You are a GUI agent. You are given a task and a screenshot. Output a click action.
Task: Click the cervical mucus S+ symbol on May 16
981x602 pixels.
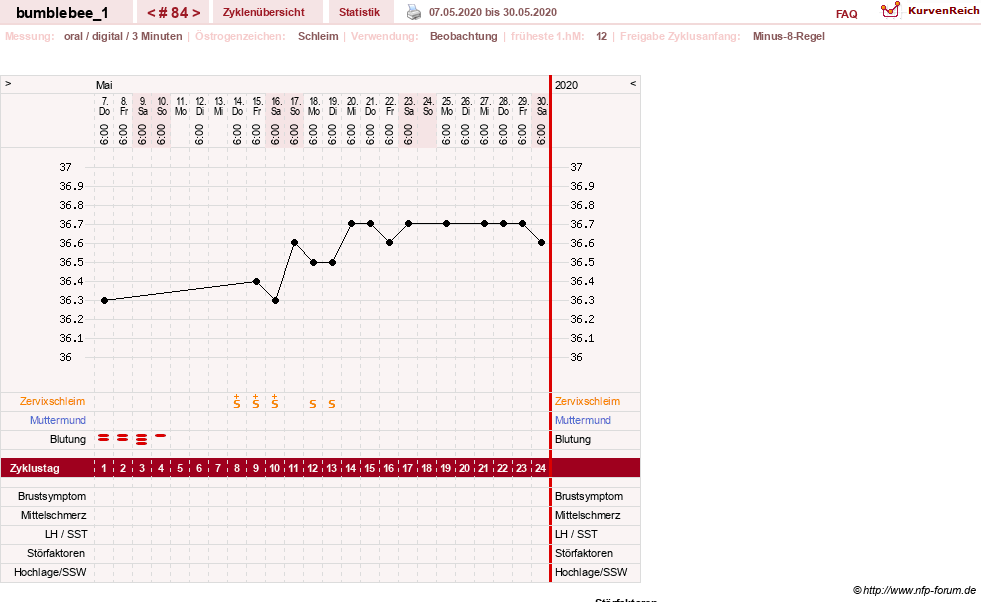tap(275, 402)
